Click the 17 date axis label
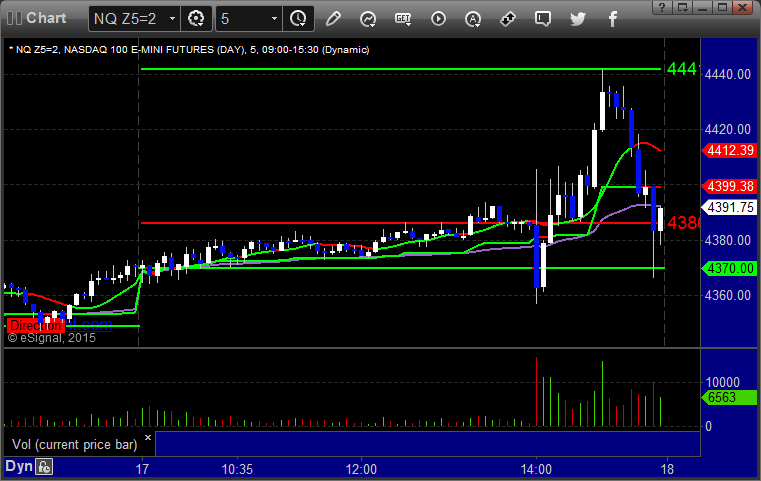The height and width of the screenshot is (481, 761). click(142, 469)
